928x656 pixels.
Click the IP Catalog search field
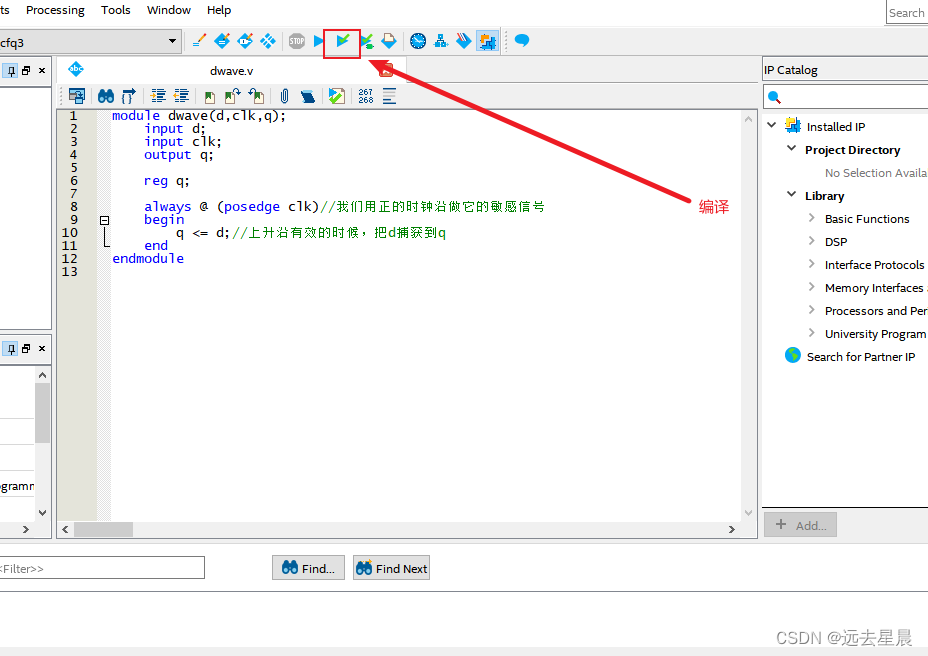coord(846,97)
